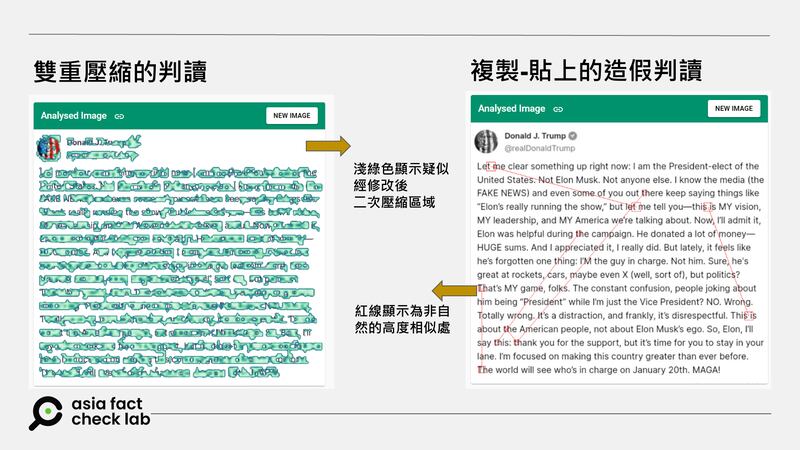Click the tweet body text with red lines
This screenshot has height=450, width=800.
[618, 268]
